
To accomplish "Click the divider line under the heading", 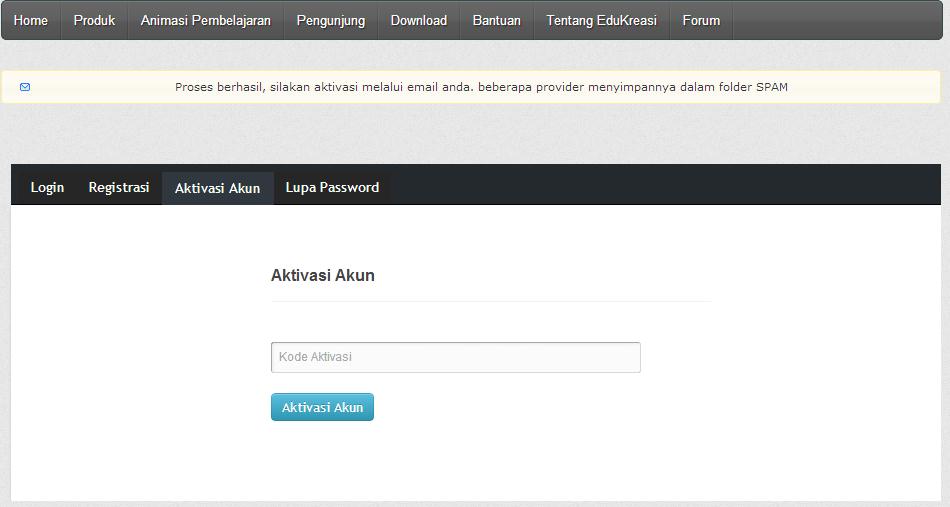I will point(491,301).
